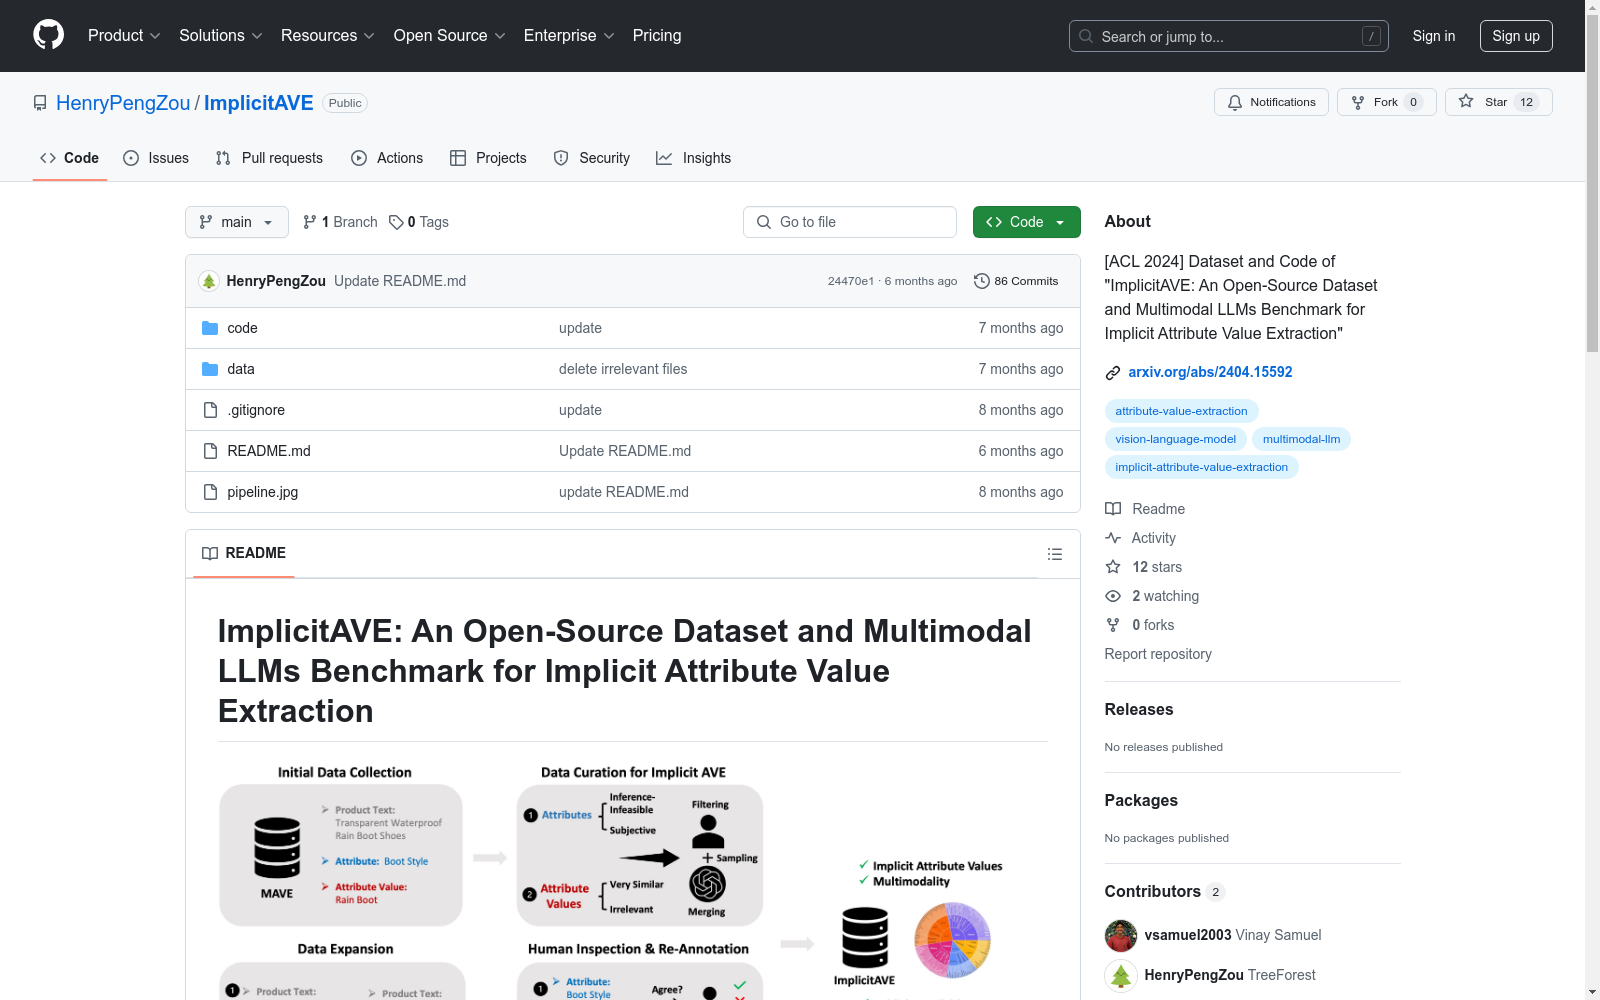Open the Insights tab

coord(694,158)
